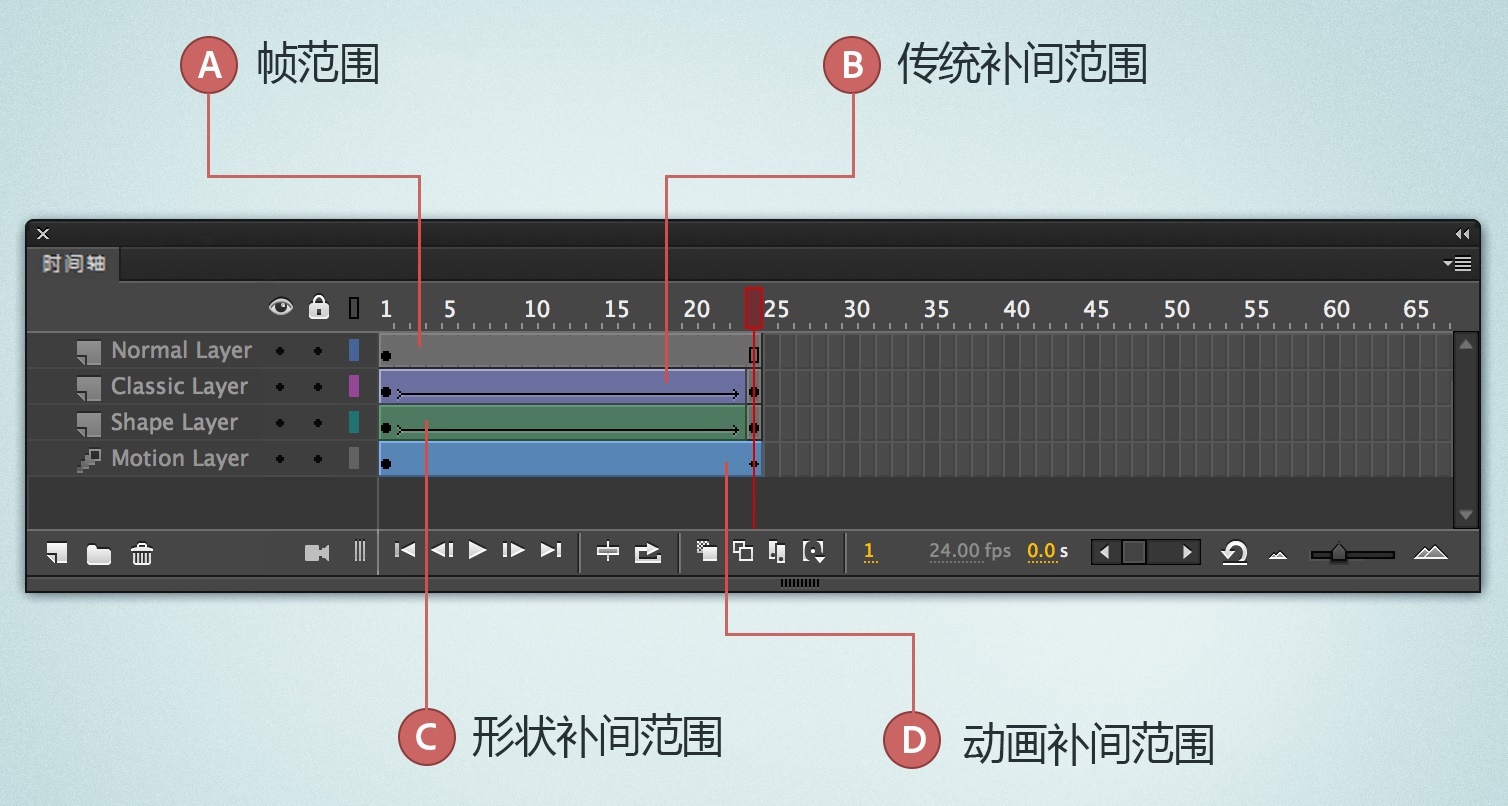Image resolution: width=1508 pixels, height=806 pixels.
Task: Show Shape Layer as outlines only
Action: pos(354,422)
